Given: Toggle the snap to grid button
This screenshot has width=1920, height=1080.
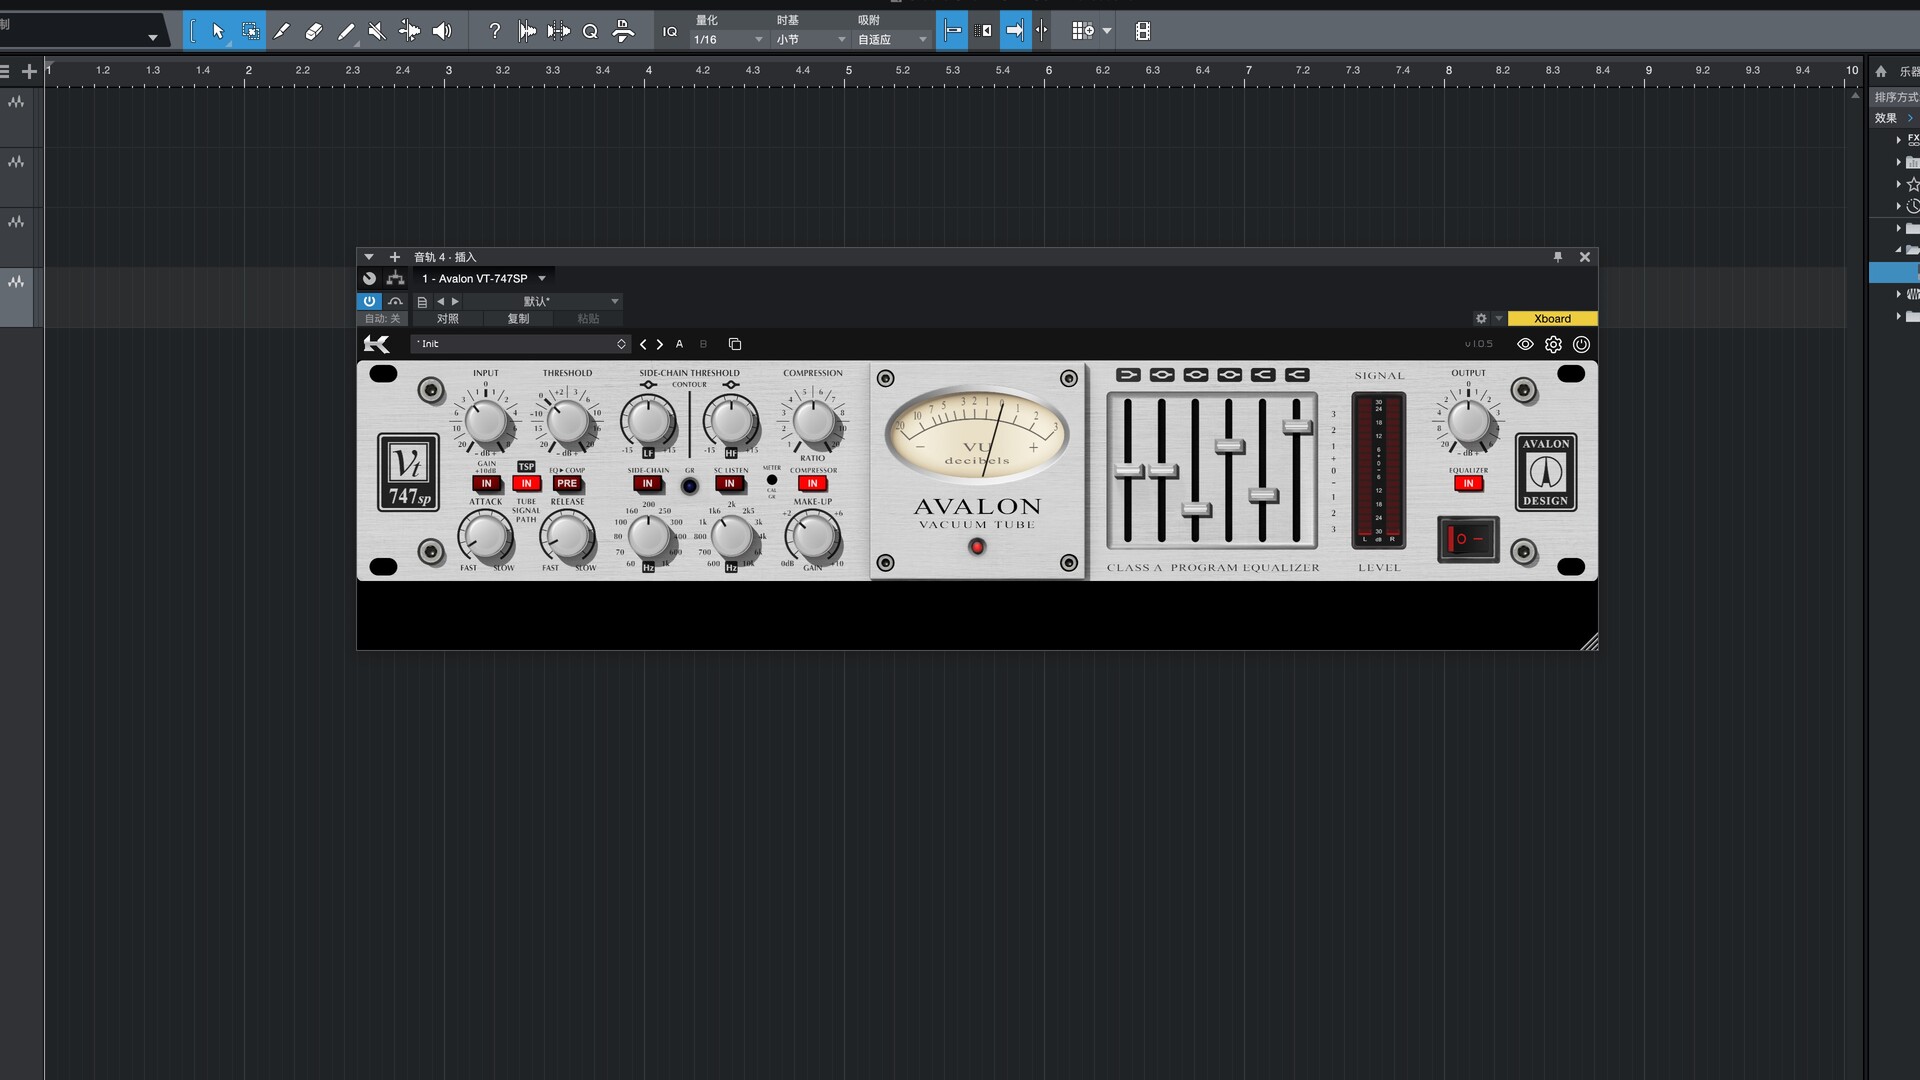Looking at the screenshot, I should tap(952, 31).
